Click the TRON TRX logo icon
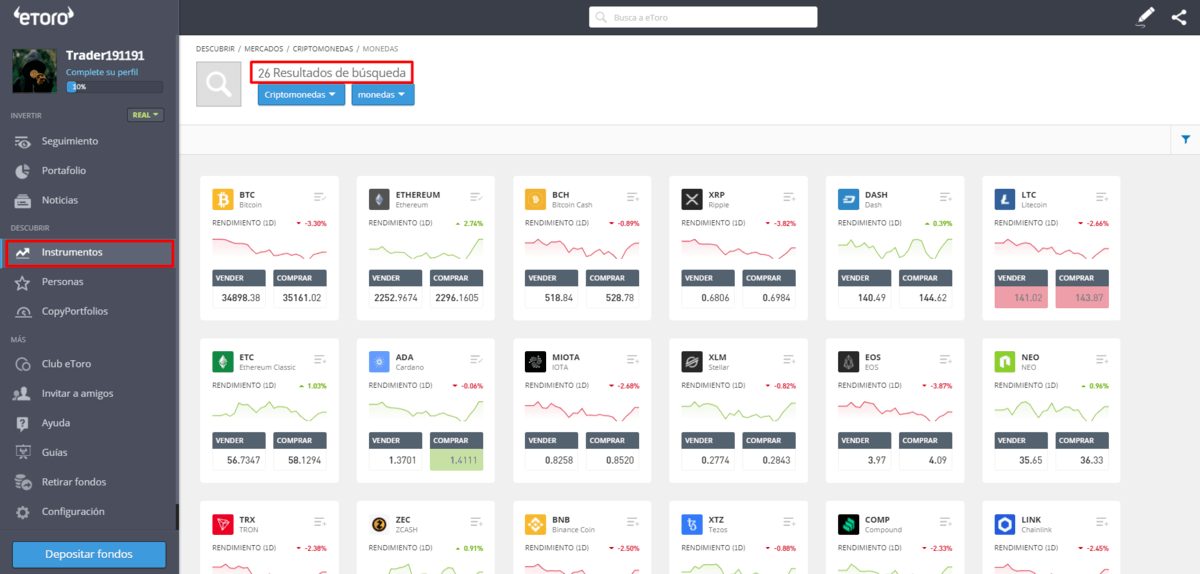The image size is (1200, 574). tap(222, 524)
